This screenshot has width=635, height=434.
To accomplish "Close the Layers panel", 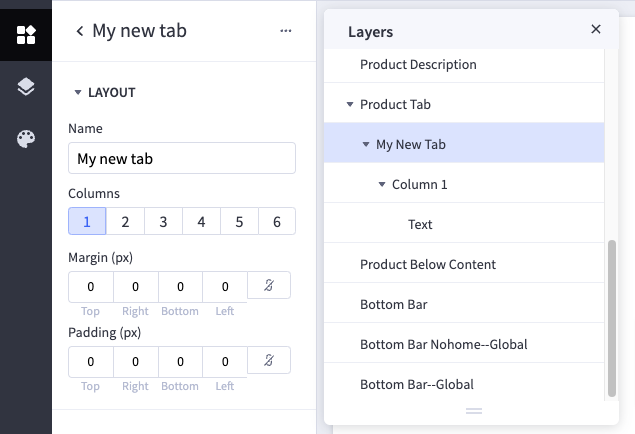I will [x=596, y=30].
